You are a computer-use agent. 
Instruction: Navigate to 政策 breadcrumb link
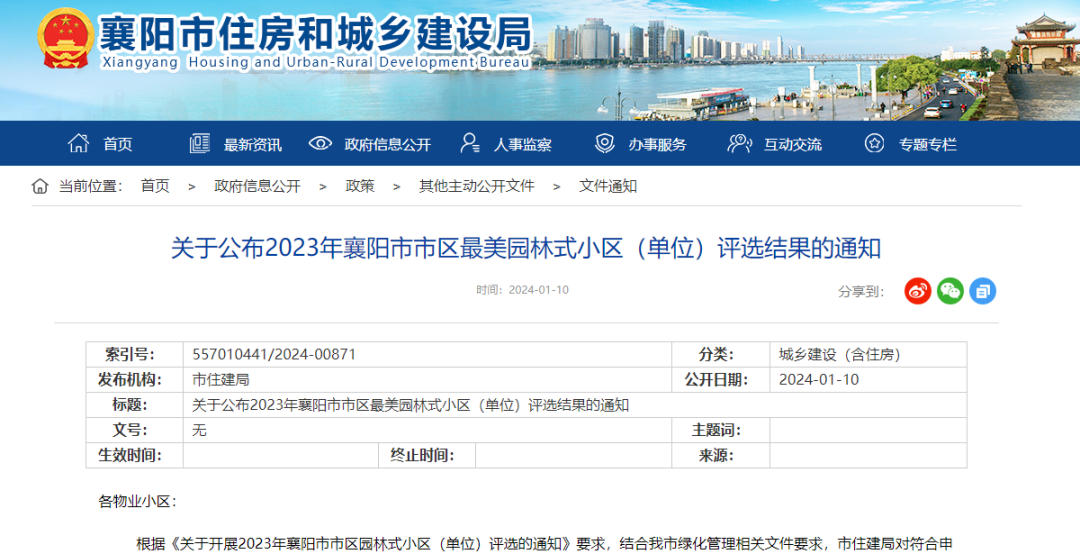click(x=360, y=186)
